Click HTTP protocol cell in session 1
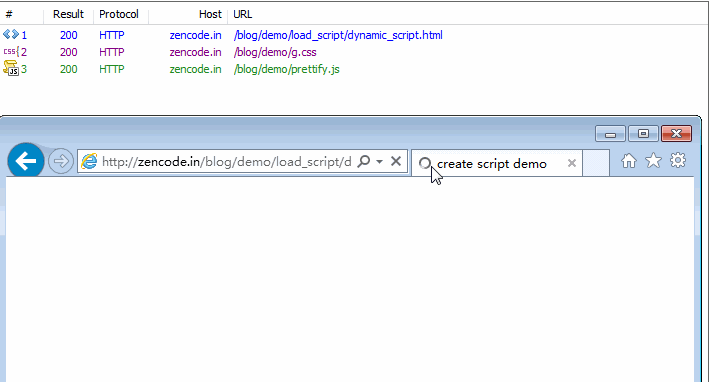 tap(112, 35)
